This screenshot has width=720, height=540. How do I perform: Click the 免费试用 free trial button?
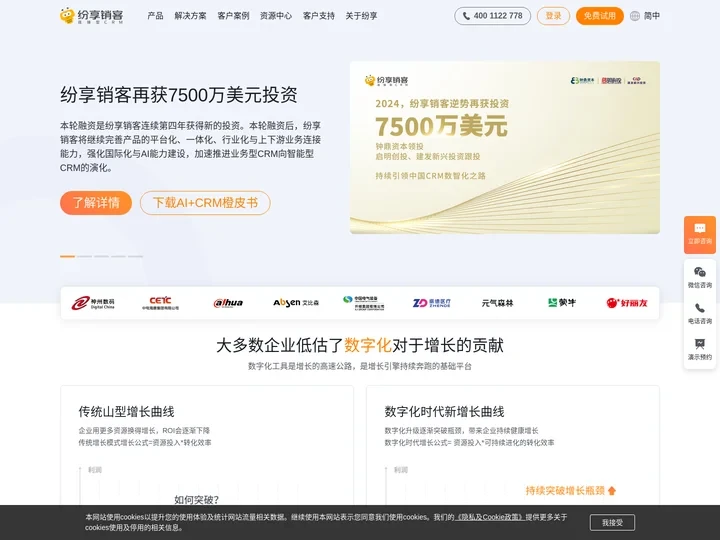600,16
